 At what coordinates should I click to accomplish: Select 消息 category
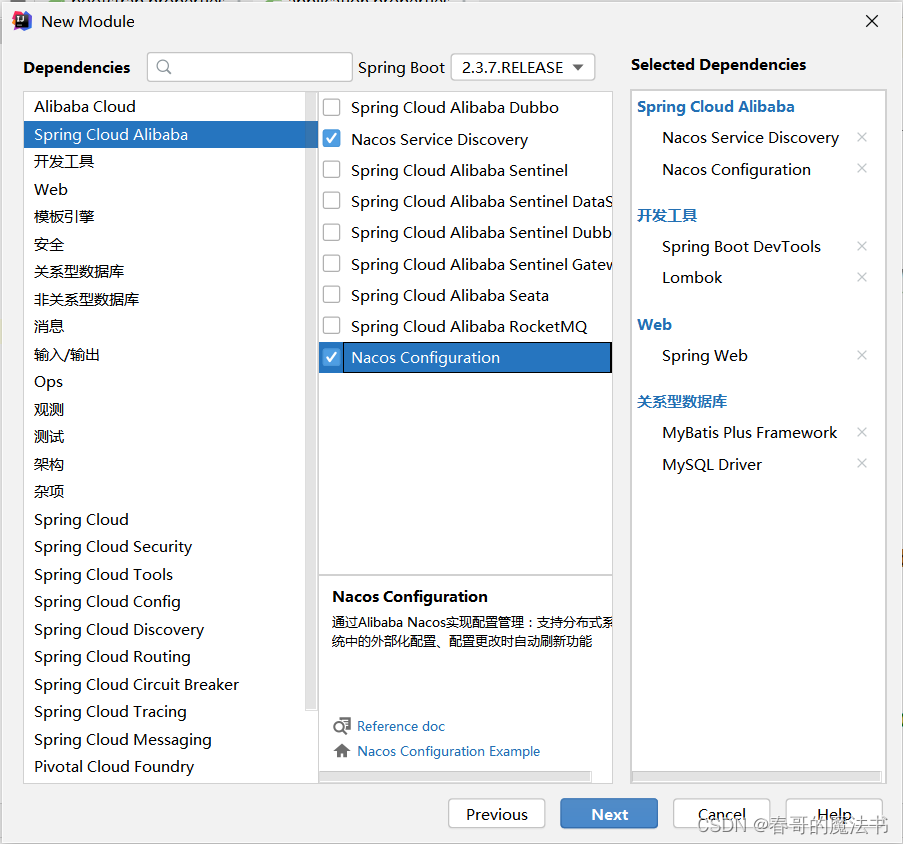[x=165, y=326]
